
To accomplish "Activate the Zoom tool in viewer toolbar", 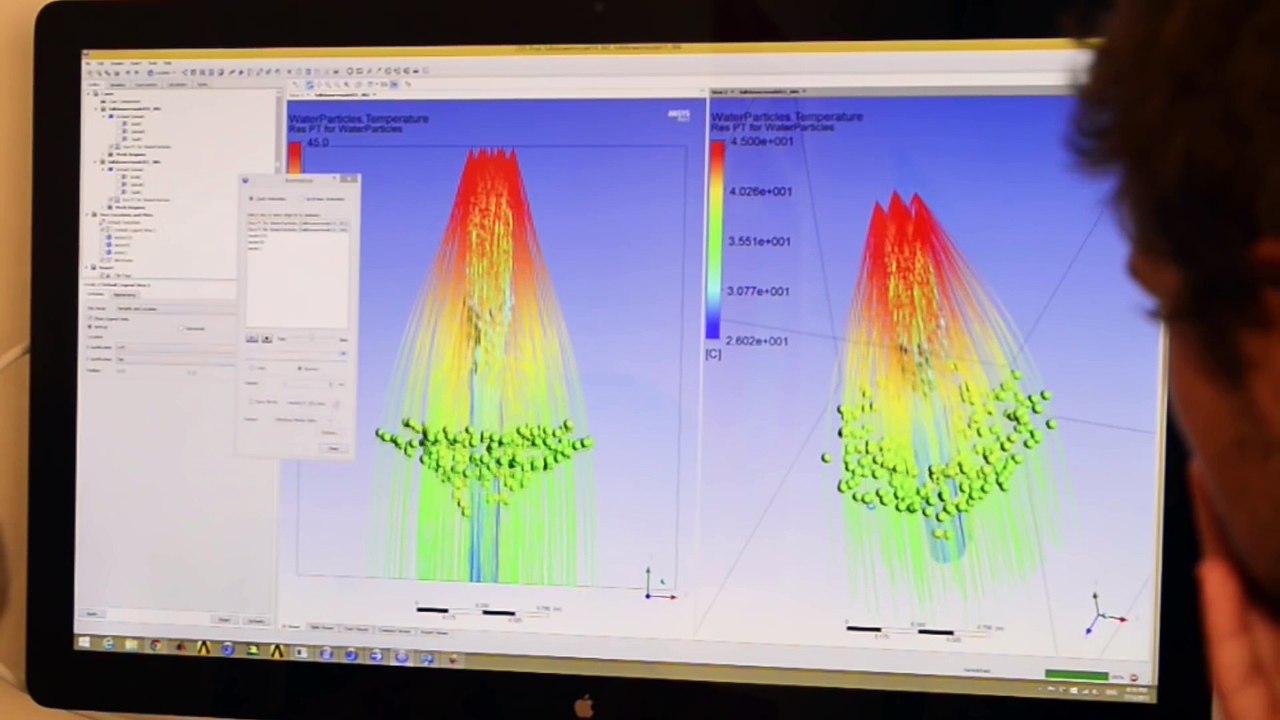I will (330, 85).
